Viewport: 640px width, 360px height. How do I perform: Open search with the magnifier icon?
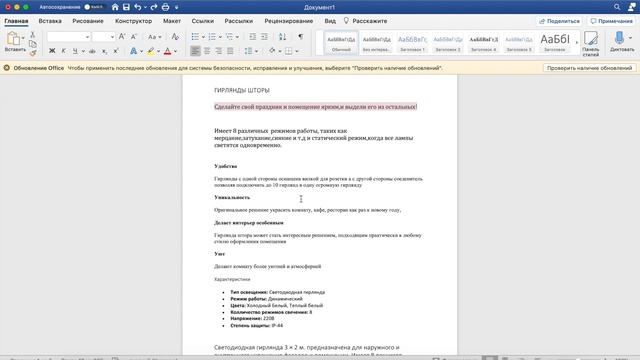(x=617, y=7)
